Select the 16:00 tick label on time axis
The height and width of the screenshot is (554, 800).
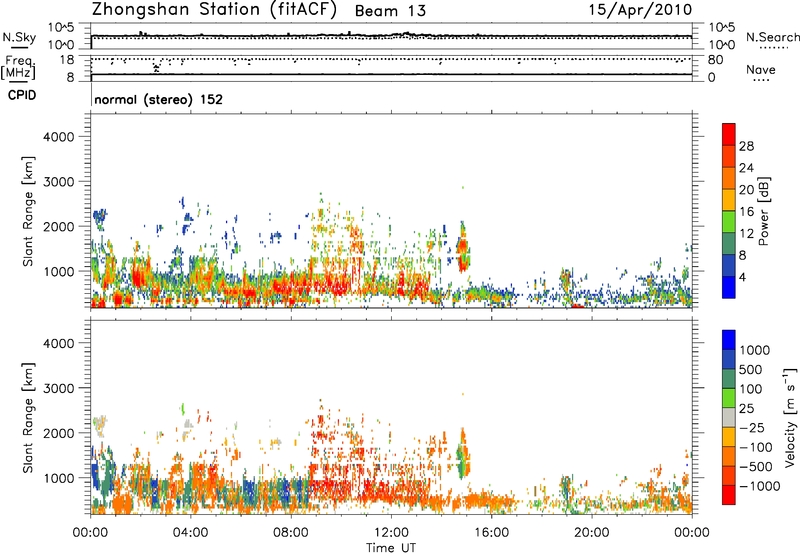pos(491,531)
